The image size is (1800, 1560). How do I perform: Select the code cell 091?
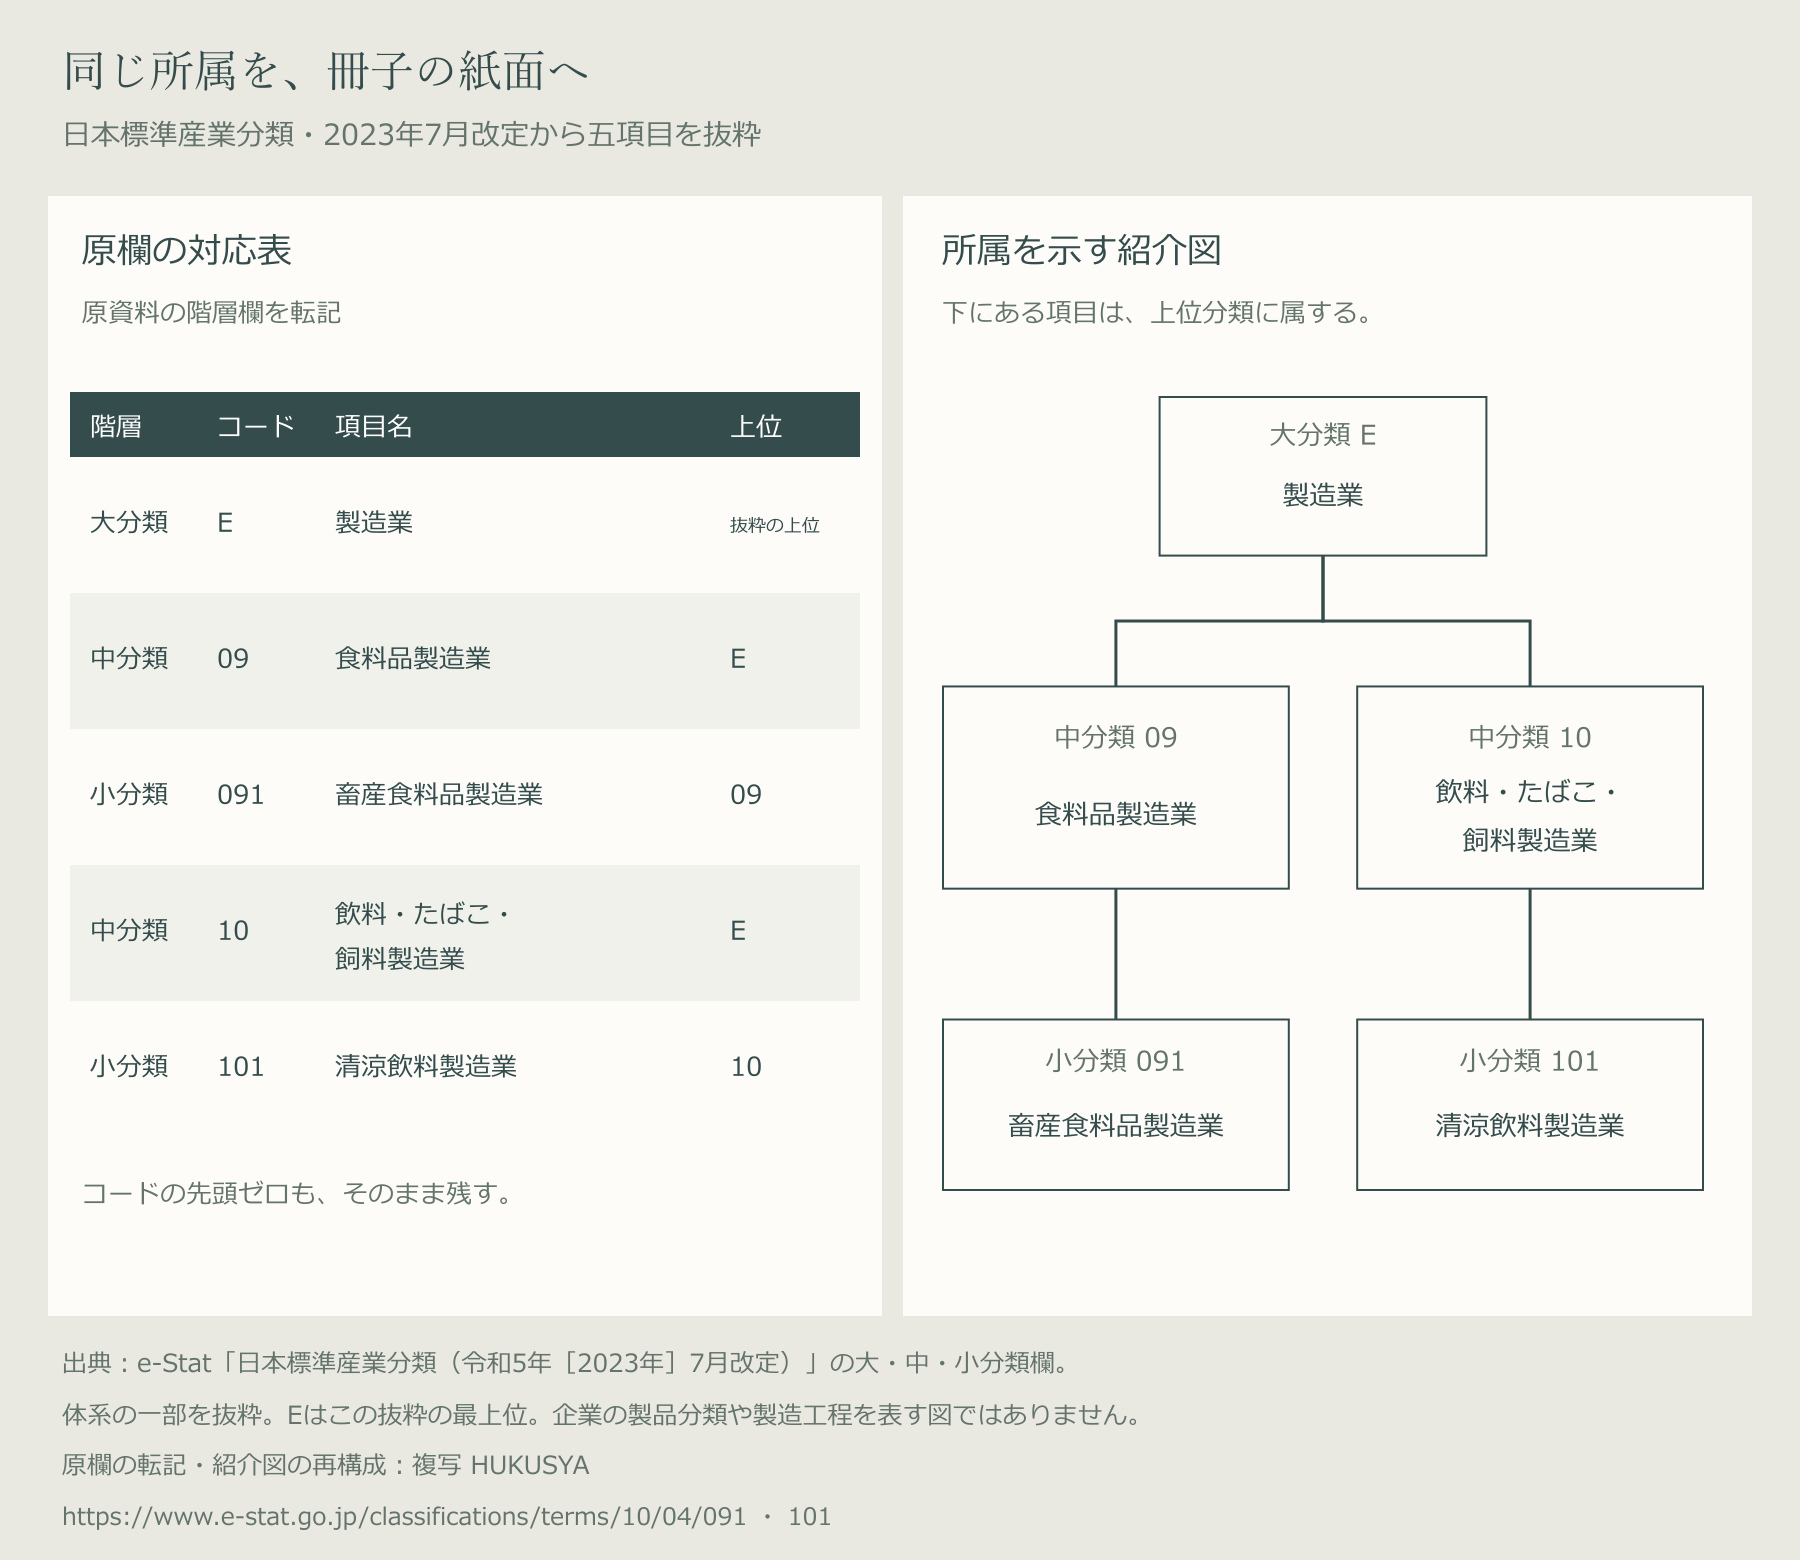pyautogui.click(x=241, y=794)
